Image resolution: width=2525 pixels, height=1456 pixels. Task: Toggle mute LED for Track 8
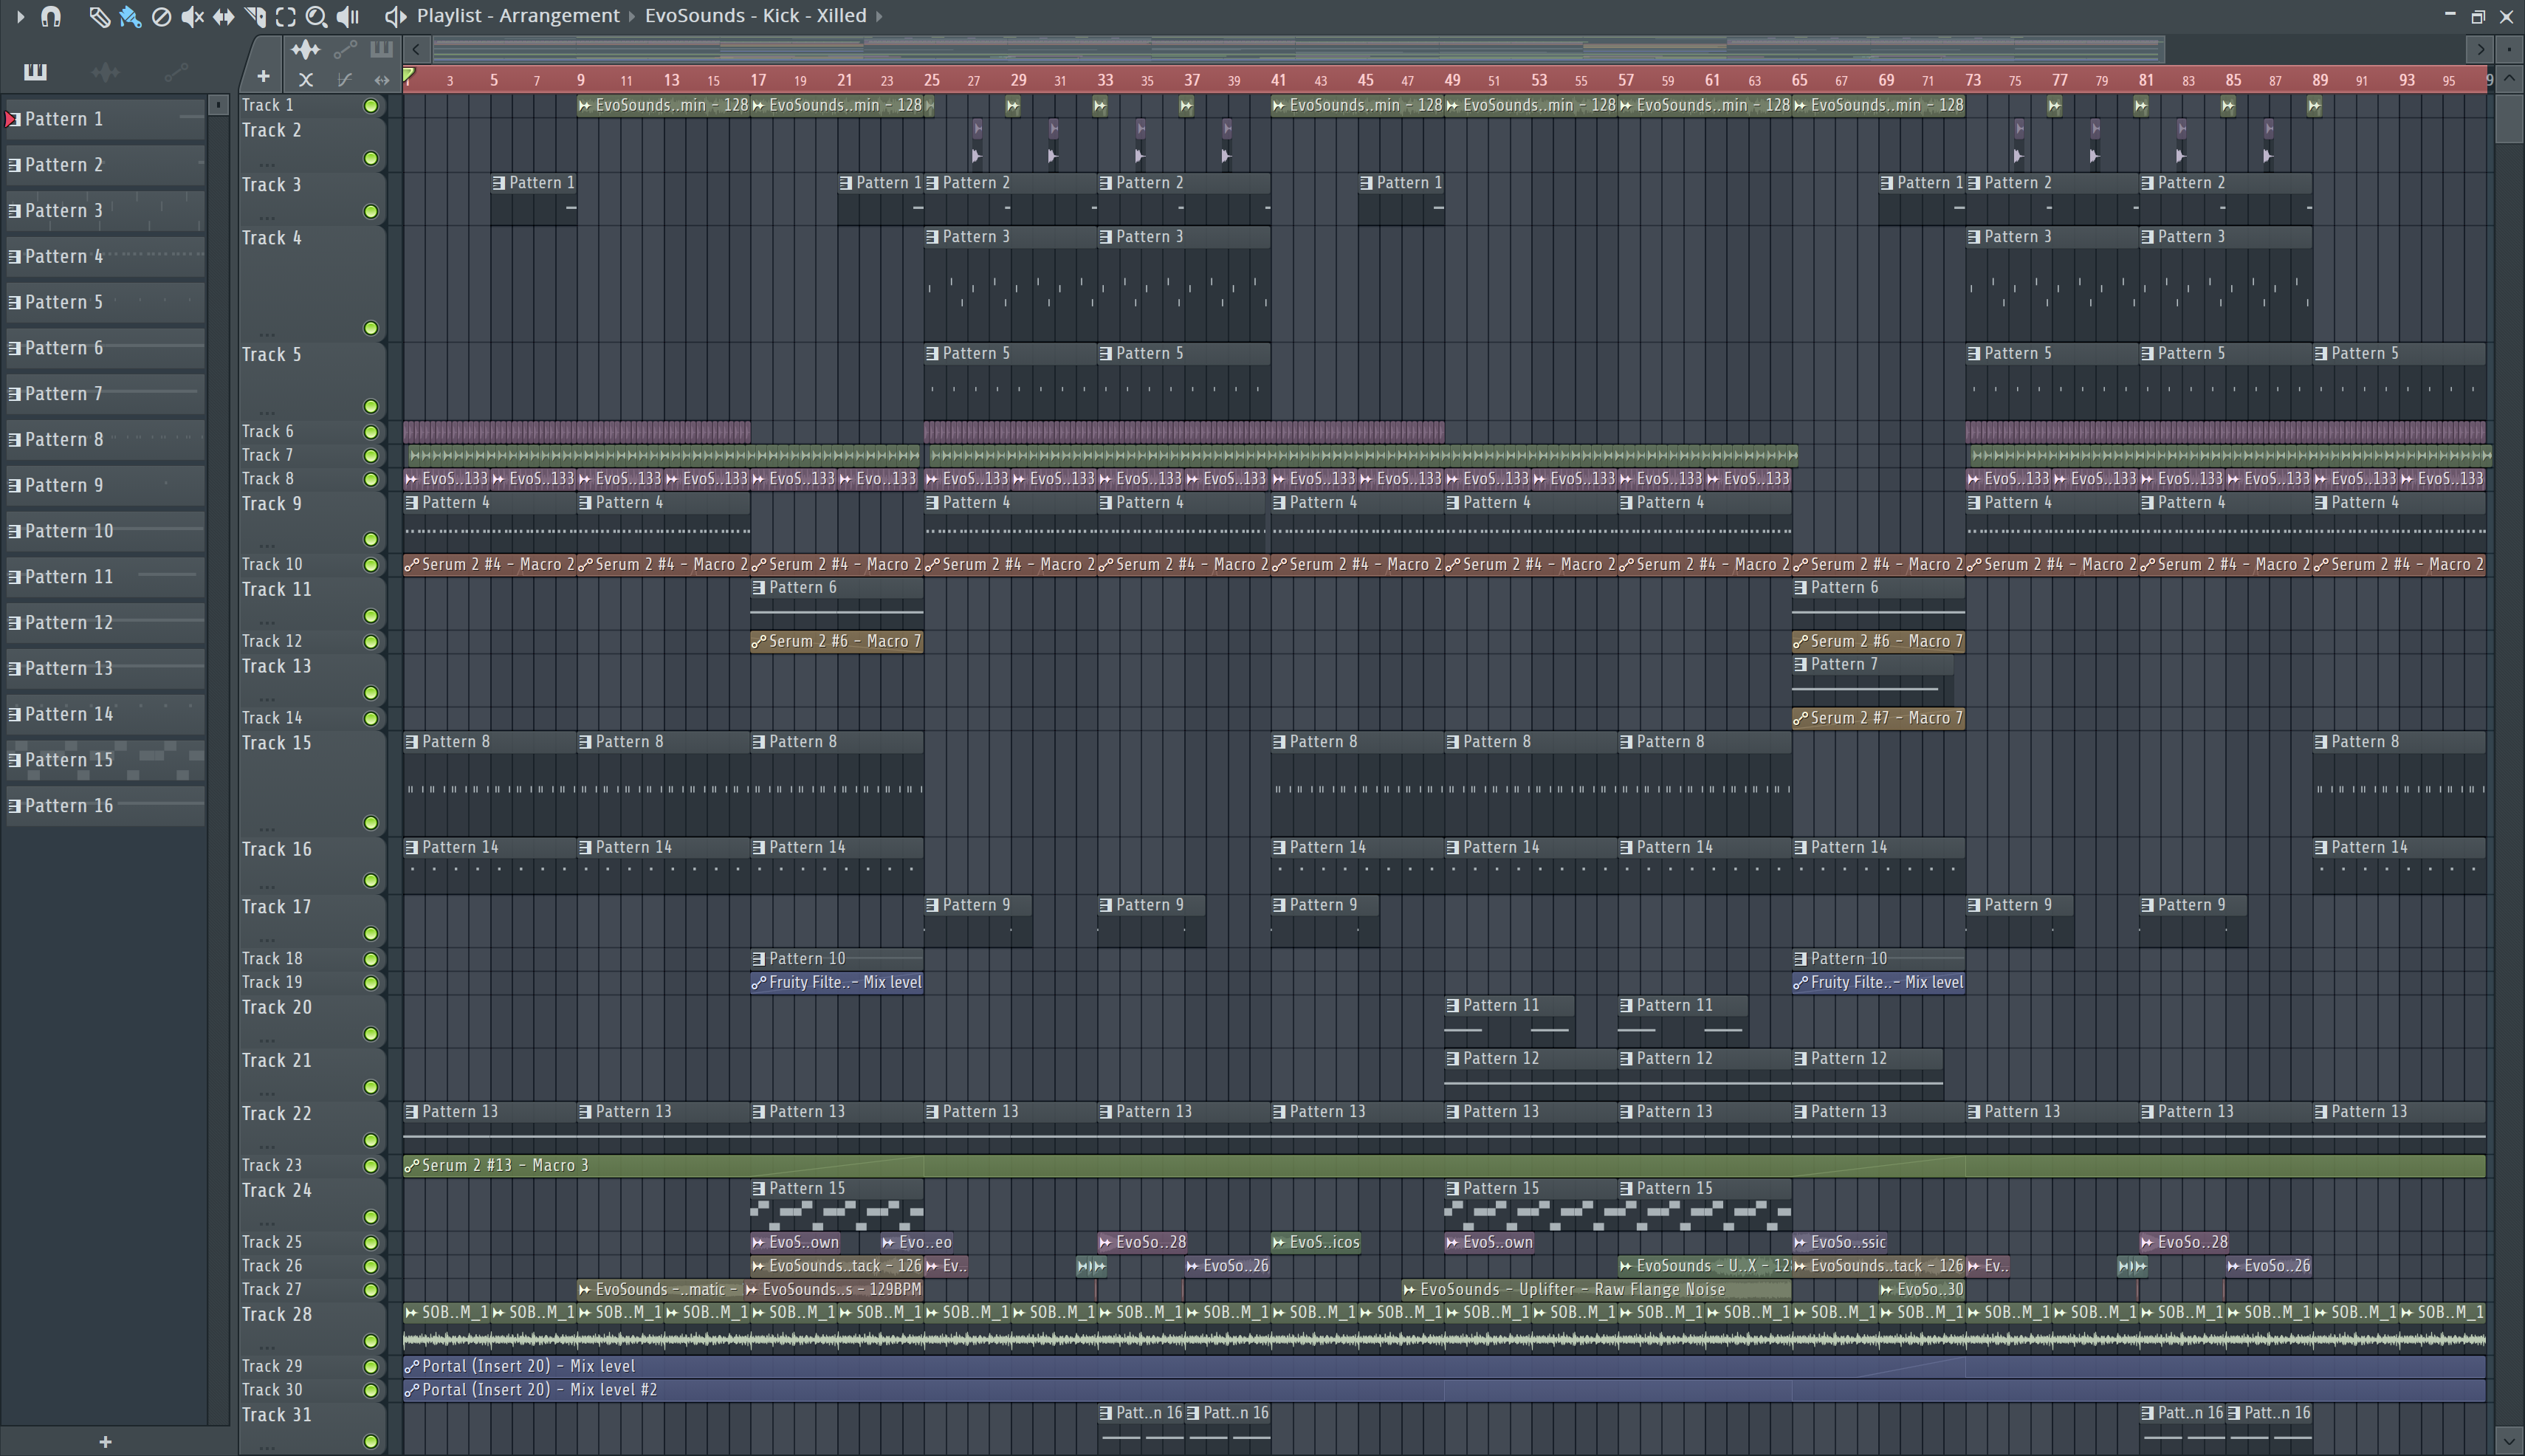pos(371,480)
